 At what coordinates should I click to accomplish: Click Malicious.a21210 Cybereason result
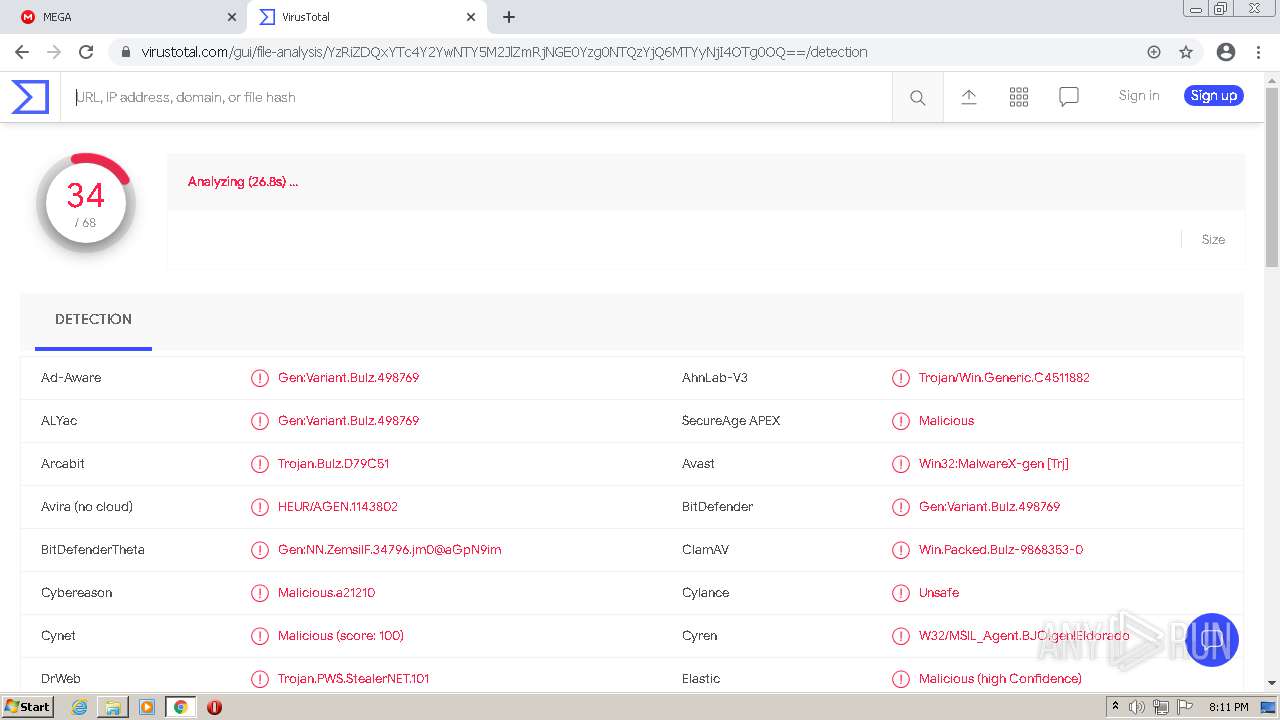point(326,593)
